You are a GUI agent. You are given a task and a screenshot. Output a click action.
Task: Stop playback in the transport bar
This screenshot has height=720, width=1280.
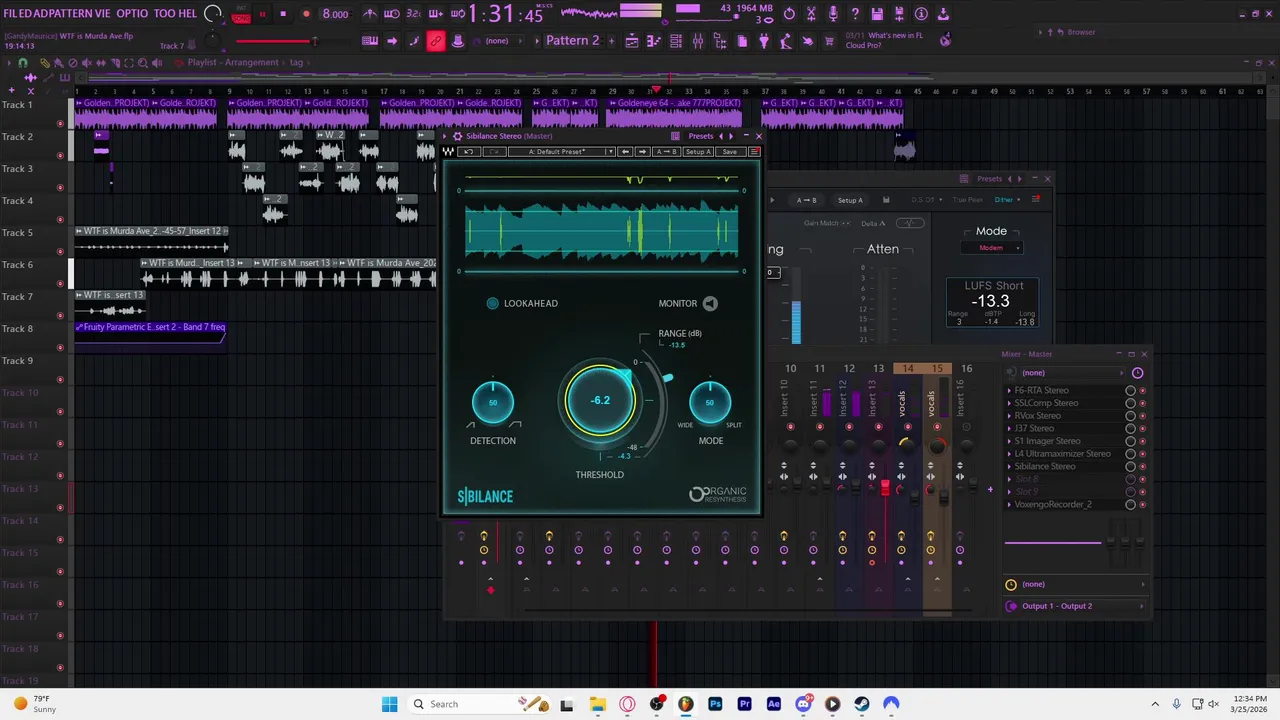pyautogui.click(x=283, y=14)
